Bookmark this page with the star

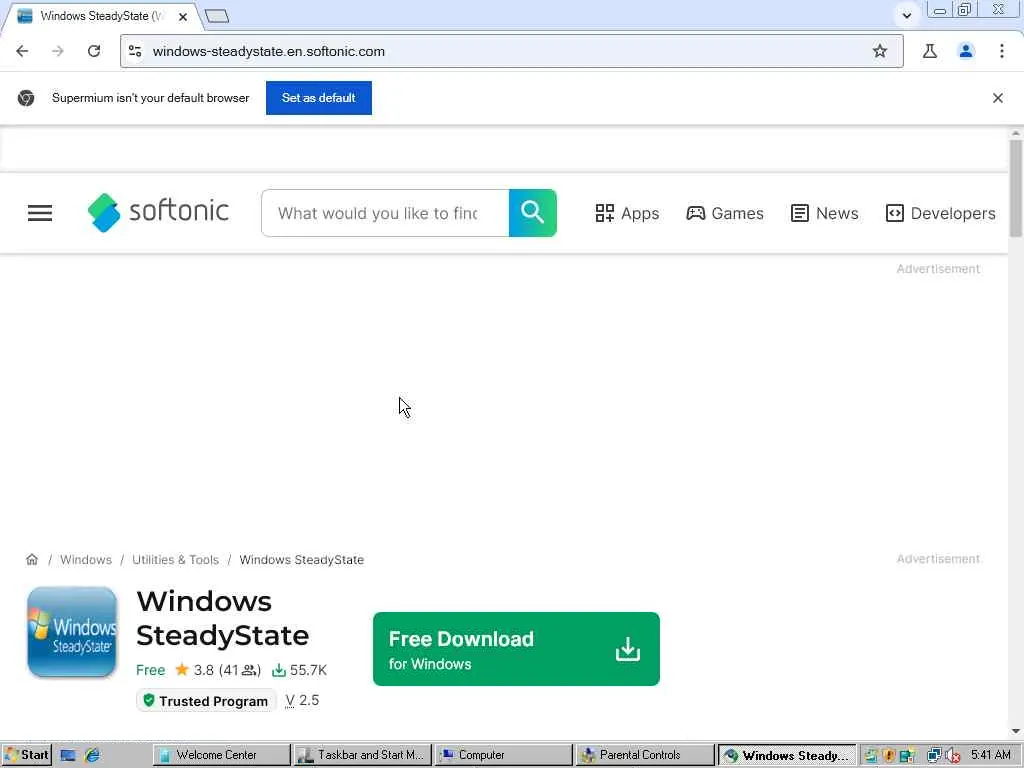pos(880,51)
